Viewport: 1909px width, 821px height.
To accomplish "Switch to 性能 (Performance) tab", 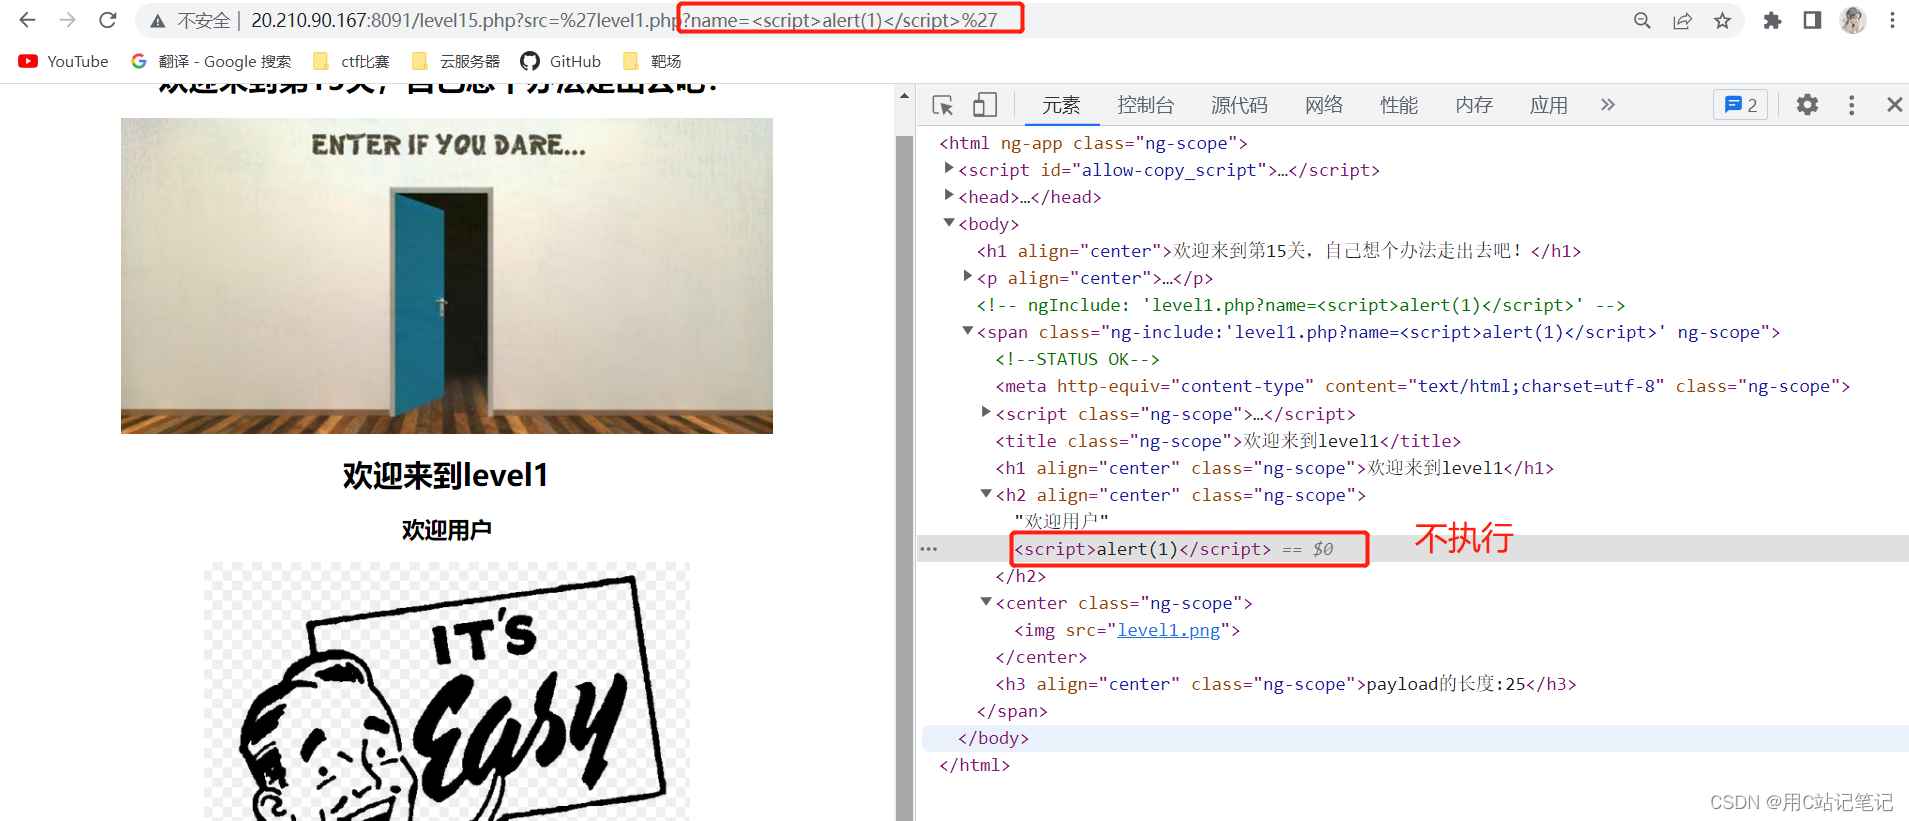I will click(1399, 105).
